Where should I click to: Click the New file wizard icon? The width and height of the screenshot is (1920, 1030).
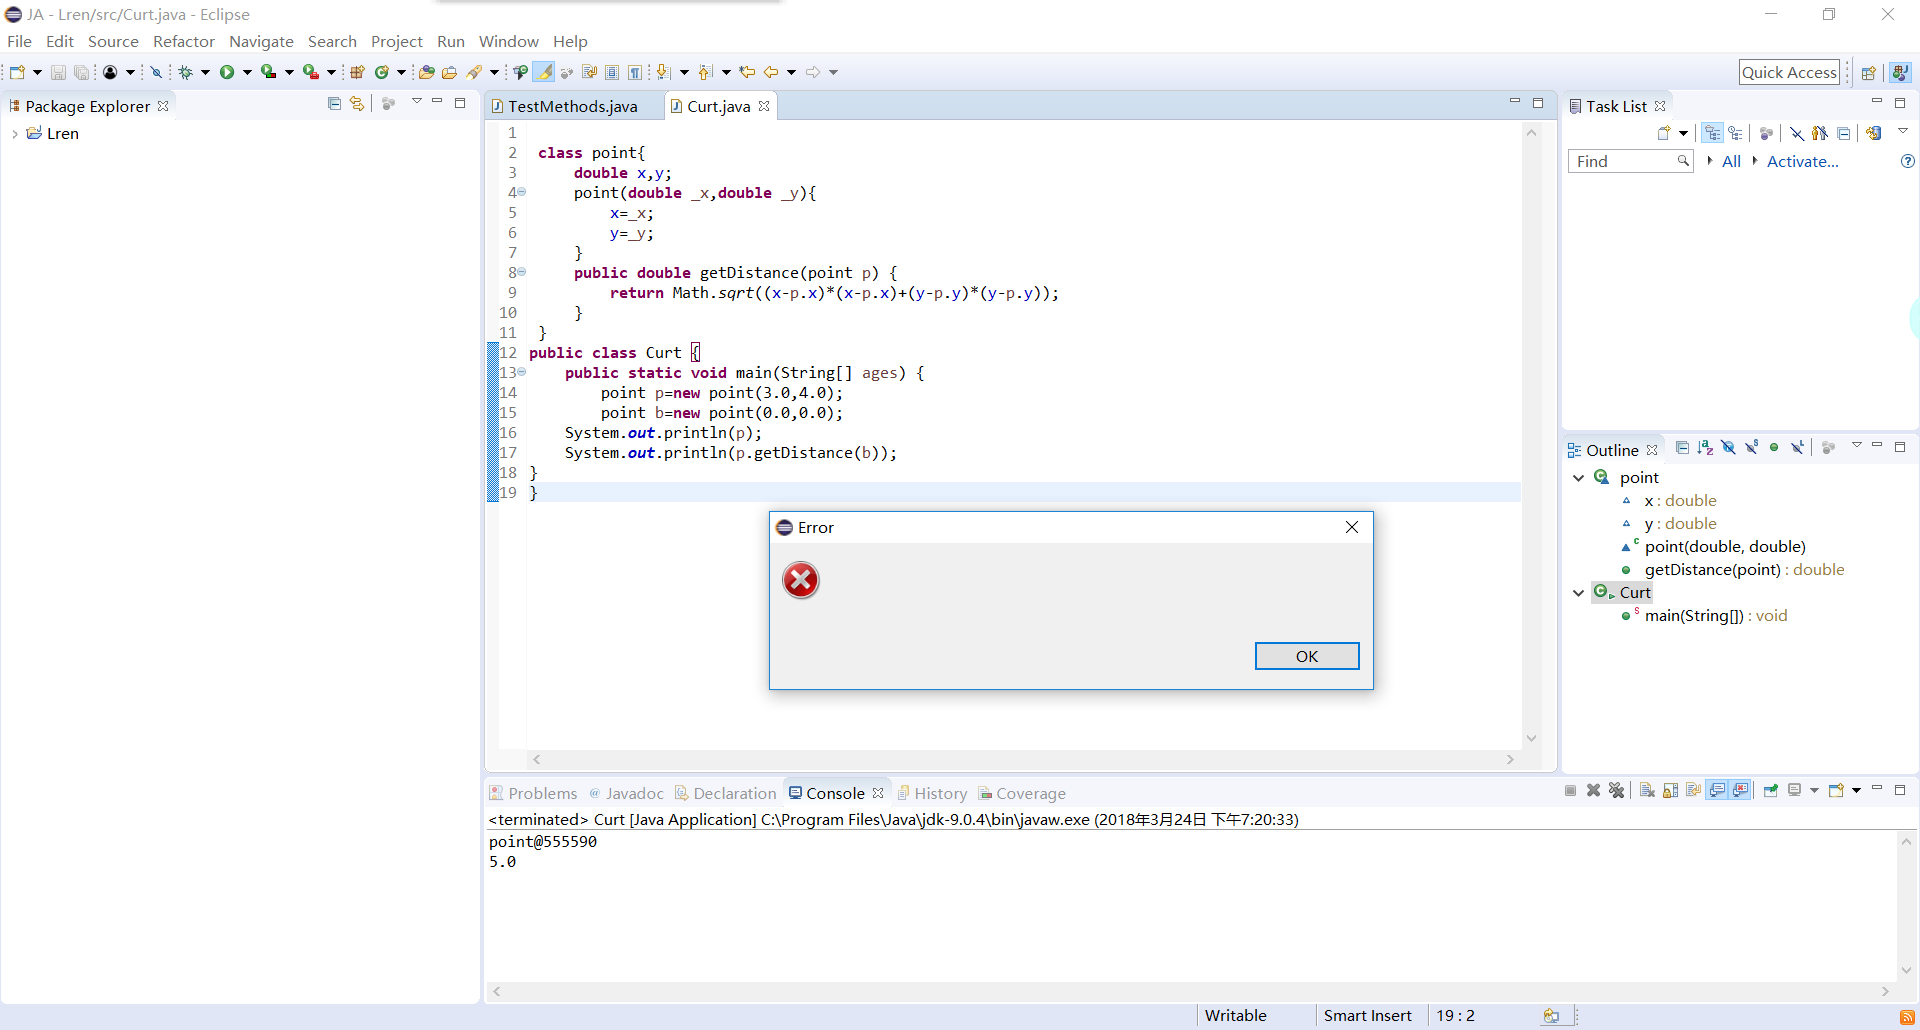[x=17, y=72]
